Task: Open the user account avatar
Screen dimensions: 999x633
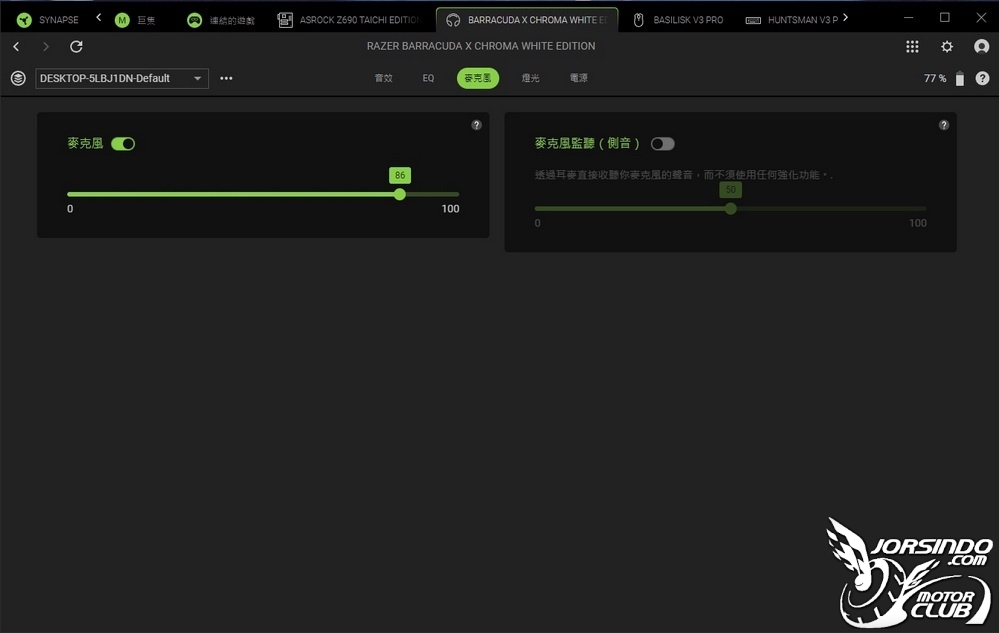Action: (x=982, y=46)
